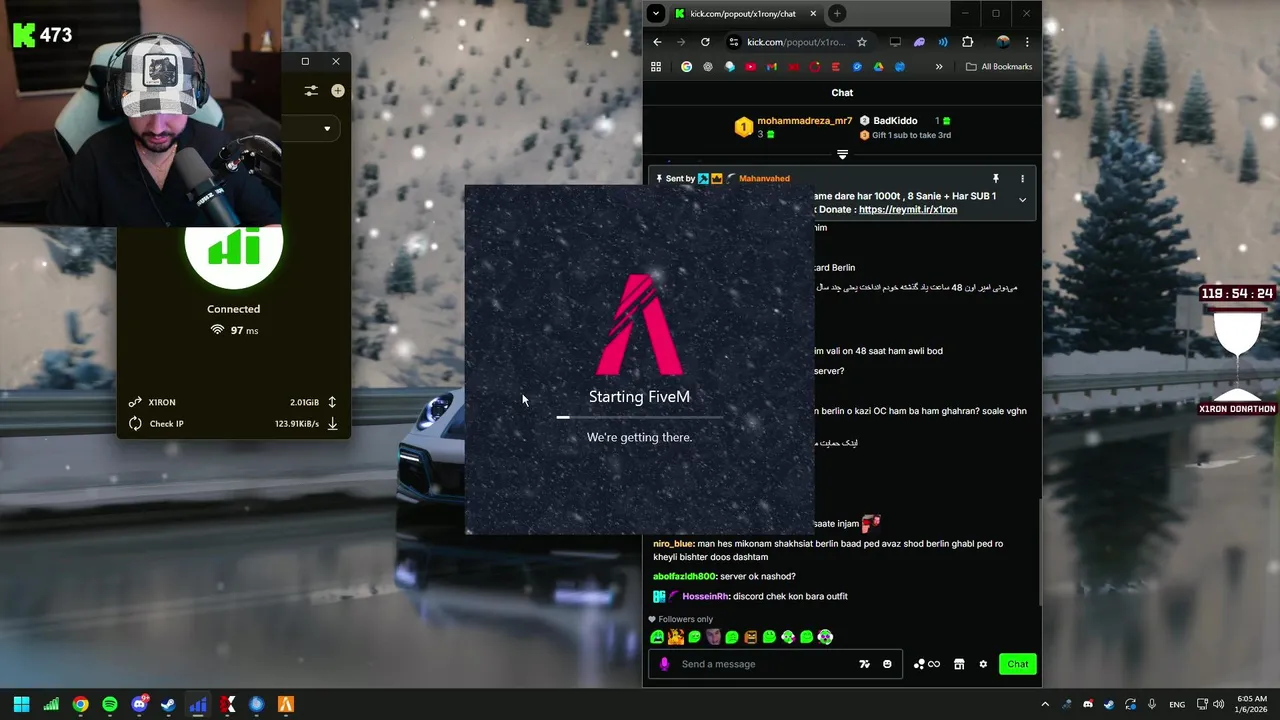Open Spotify from the taskbar
Viewport: 1280px width, 720px height.
click(110, 704)
